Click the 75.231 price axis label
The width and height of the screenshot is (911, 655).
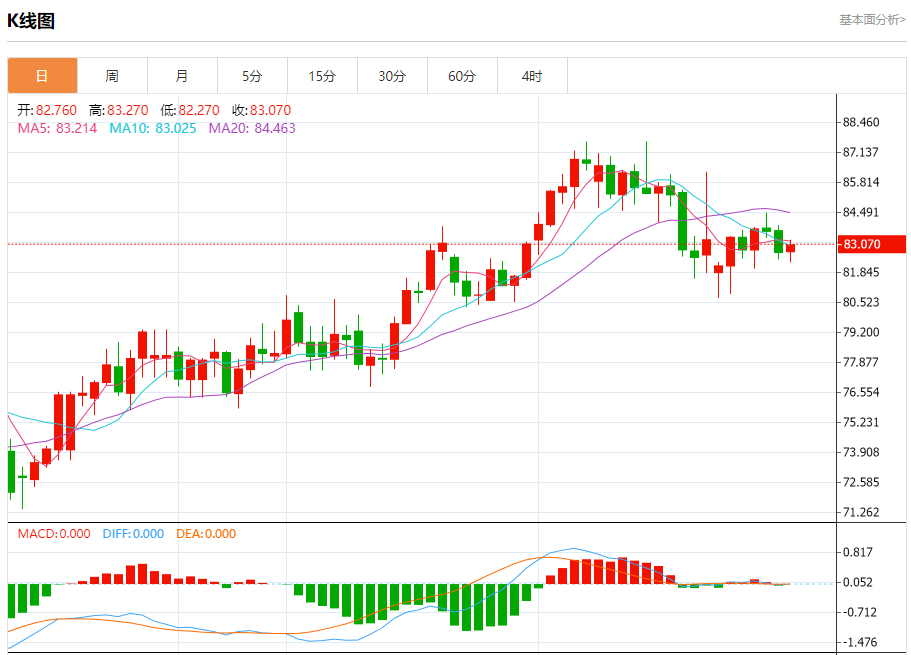pos(861,423)
